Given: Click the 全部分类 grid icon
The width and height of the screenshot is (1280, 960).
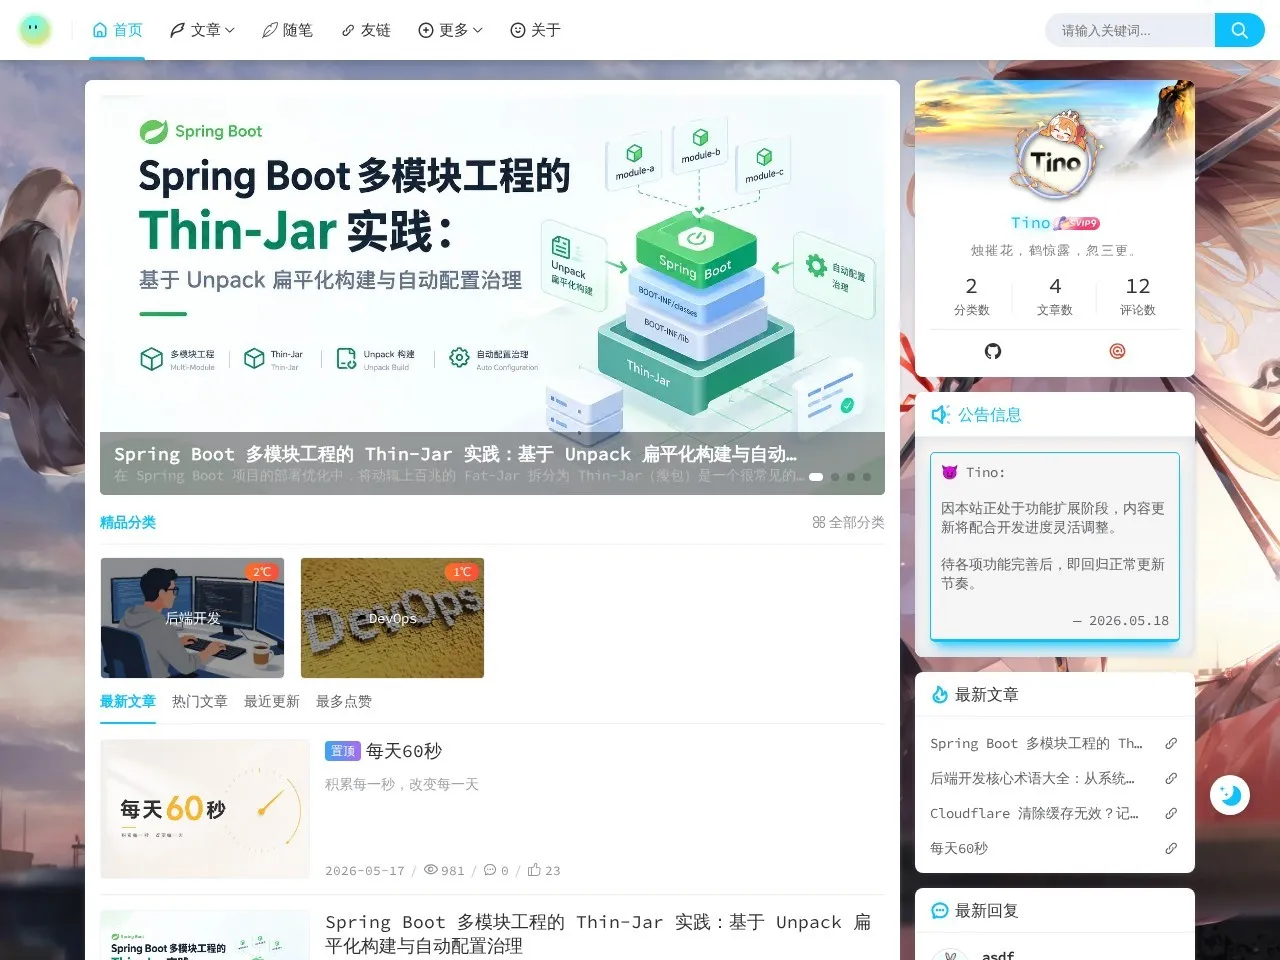Looking at the screenshot, I should pos(819,522).
